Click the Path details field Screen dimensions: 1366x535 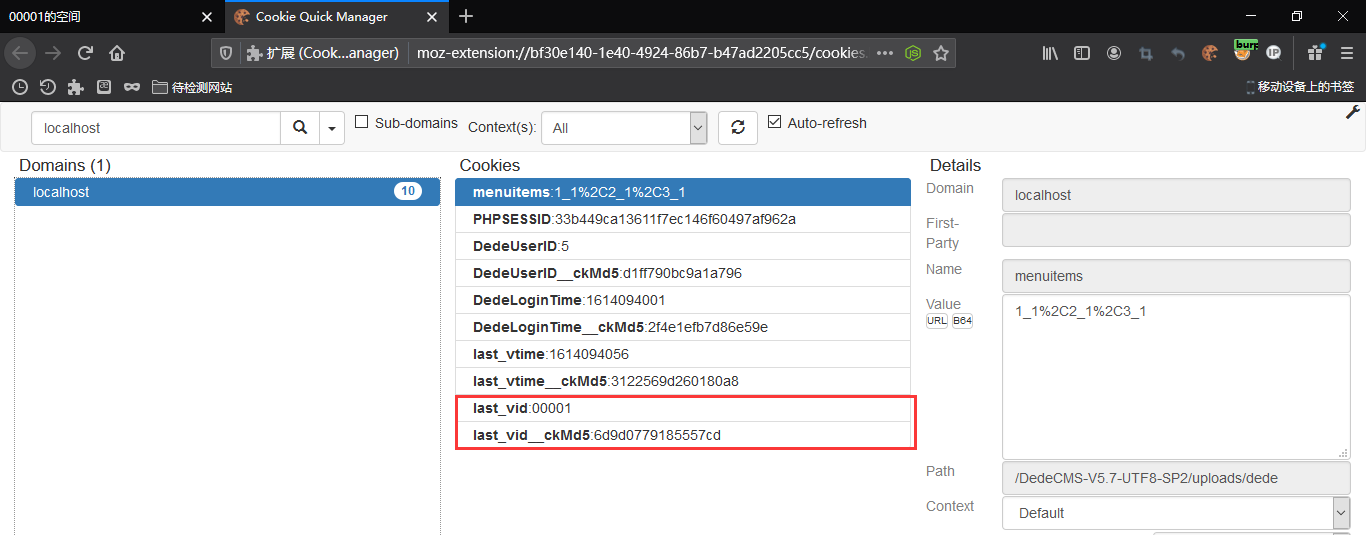point(1176,478)
